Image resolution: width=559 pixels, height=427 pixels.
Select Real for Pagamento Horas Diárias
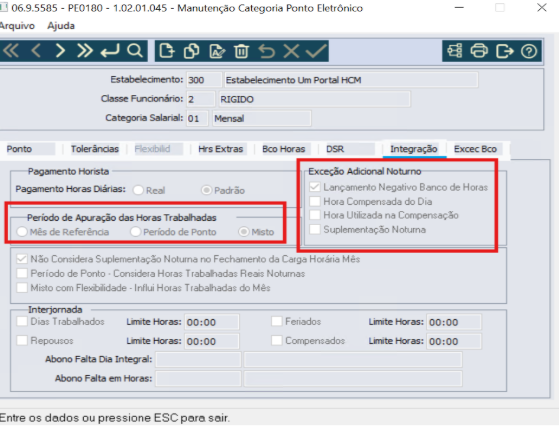tap(138, 190)
